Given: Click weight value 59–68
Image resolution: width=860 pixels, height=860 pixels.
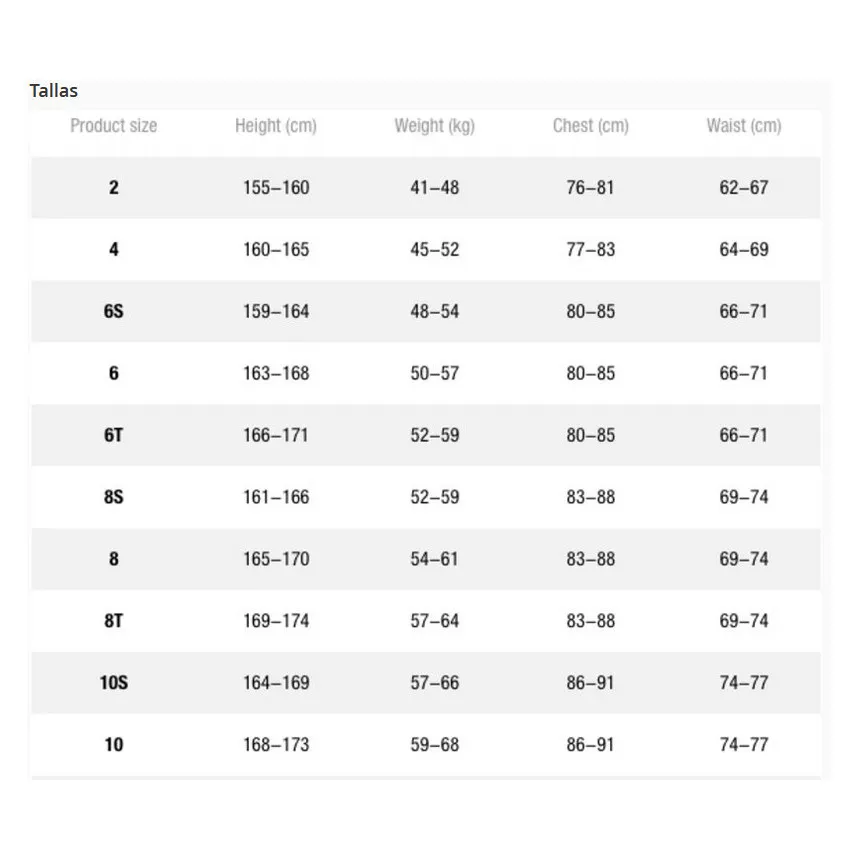Looking at the screenshot, I should click(x=434, y=745).
